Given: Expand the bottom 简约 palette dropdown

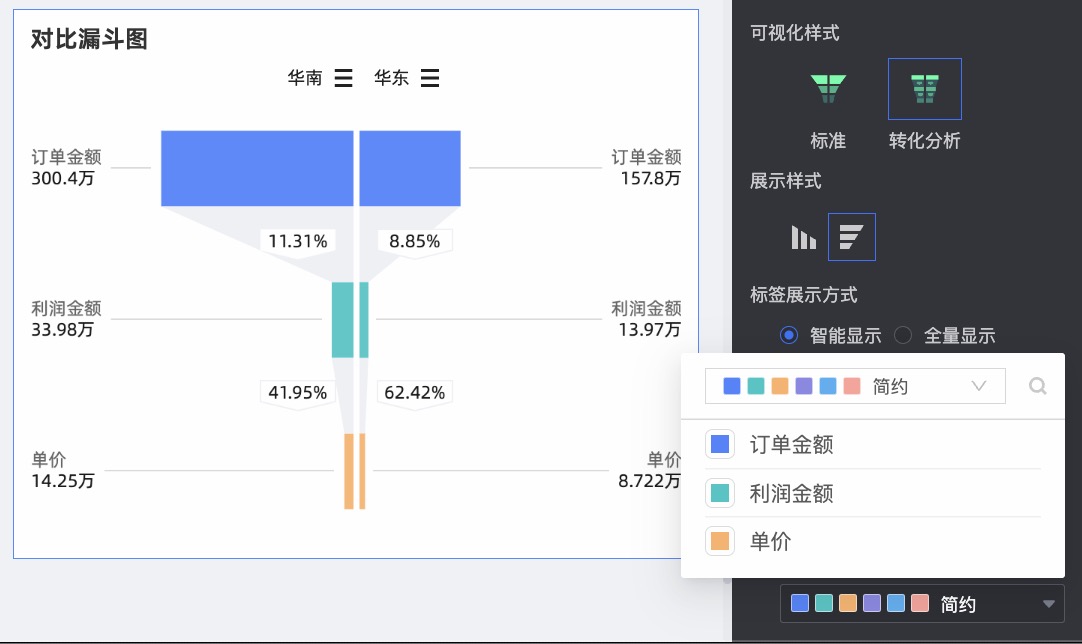Looking at the screenshot, I should point(920,604).
